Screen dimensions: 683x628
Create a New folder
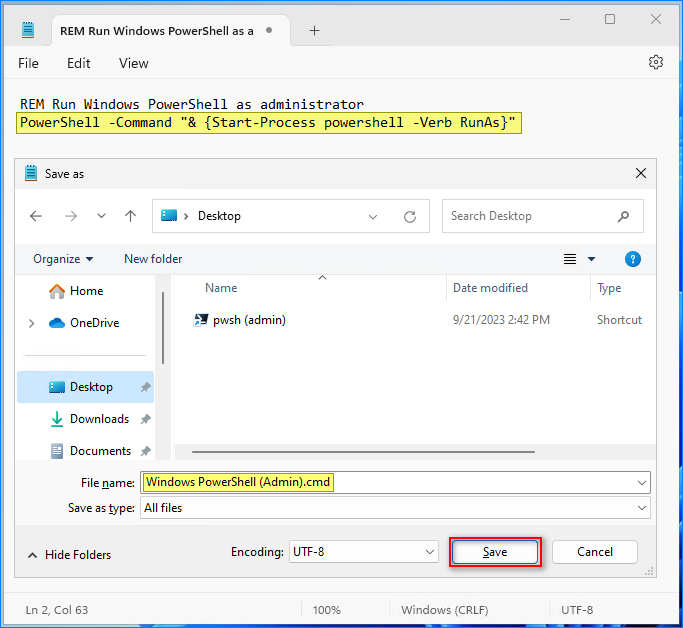(x=153, y=259)
